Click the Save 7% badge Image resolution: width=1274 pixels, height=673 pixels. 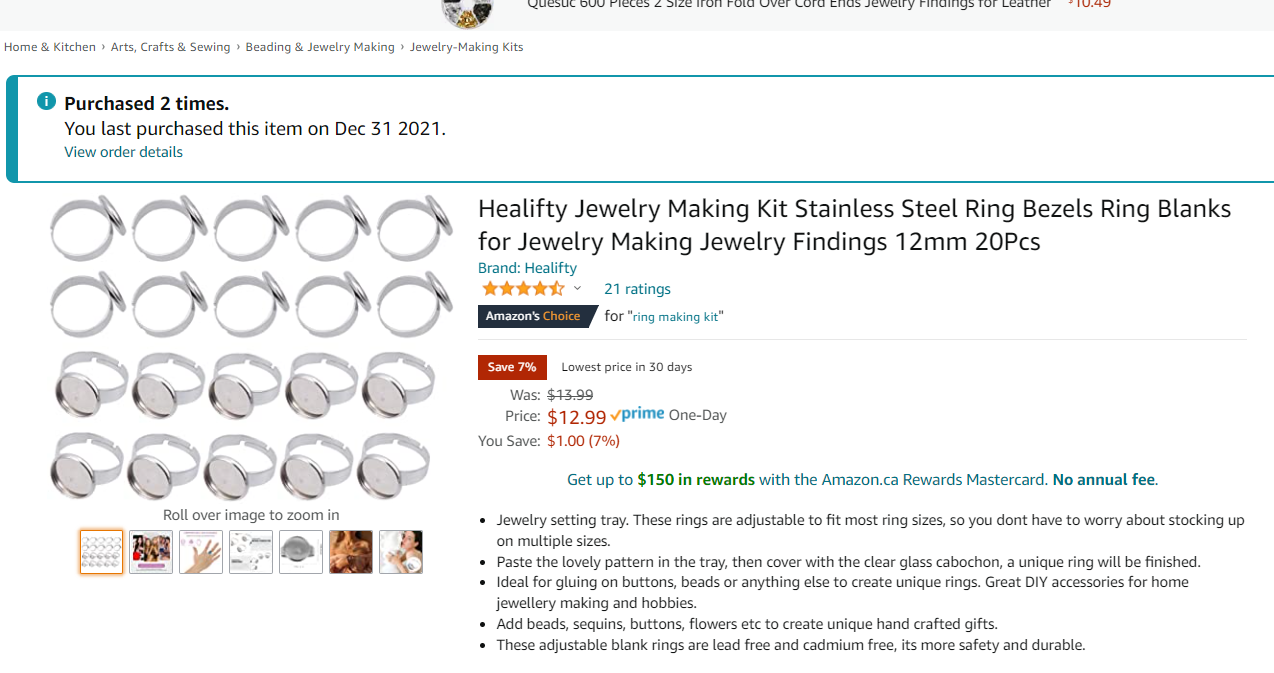[512, 367]
